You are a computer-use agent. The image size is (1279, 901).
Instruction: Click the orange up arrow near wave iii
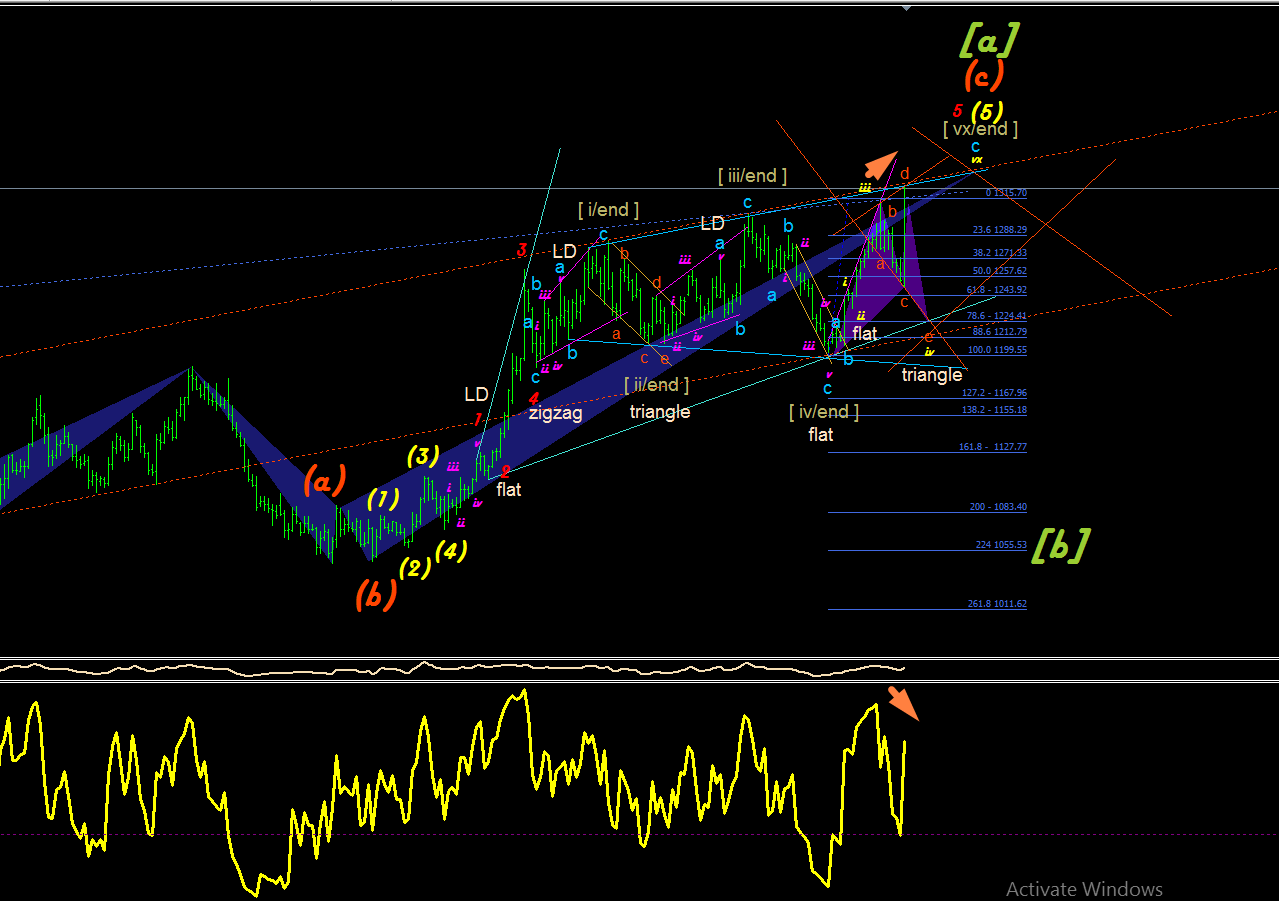pos(881,164)
